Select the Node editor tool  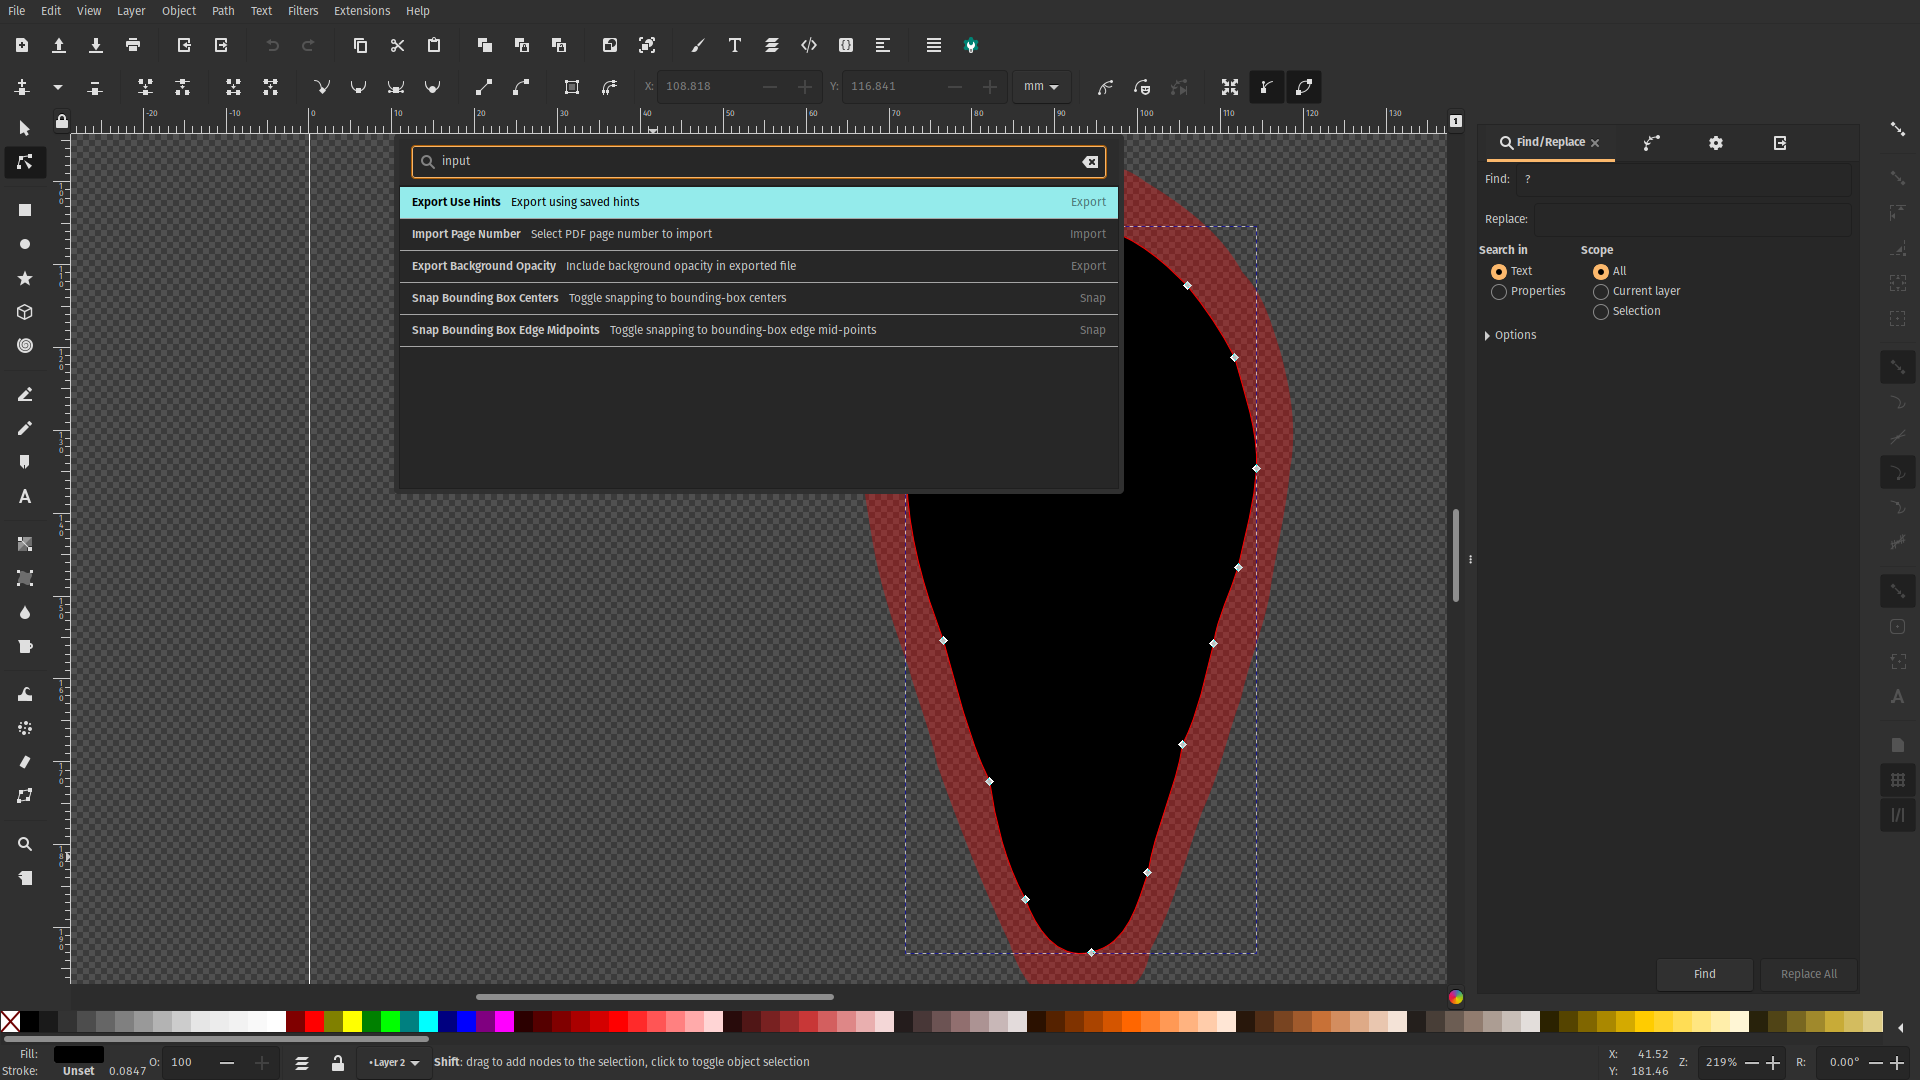[24, 161]
